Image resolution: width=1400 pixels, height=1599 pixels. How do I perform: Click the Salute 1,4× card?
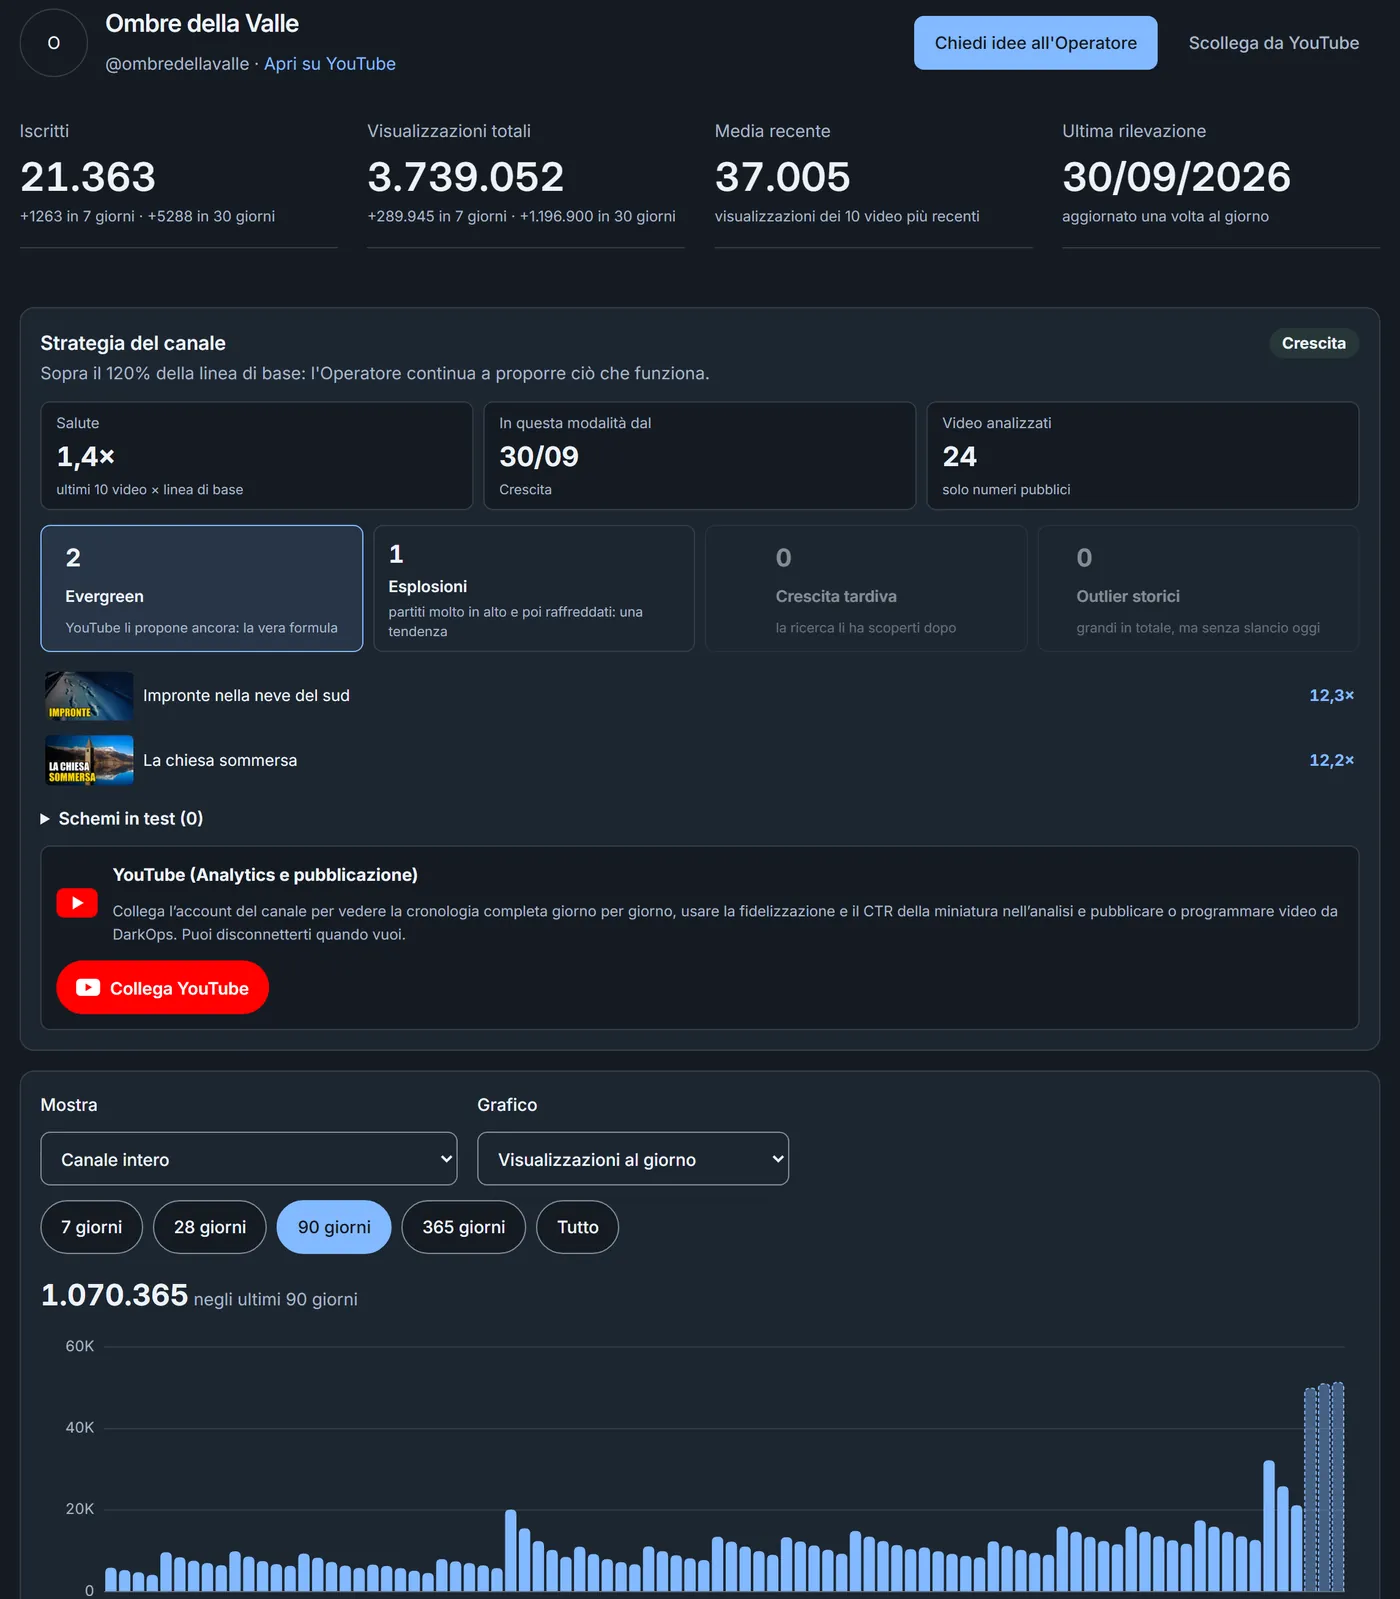[x=257, y=456]
